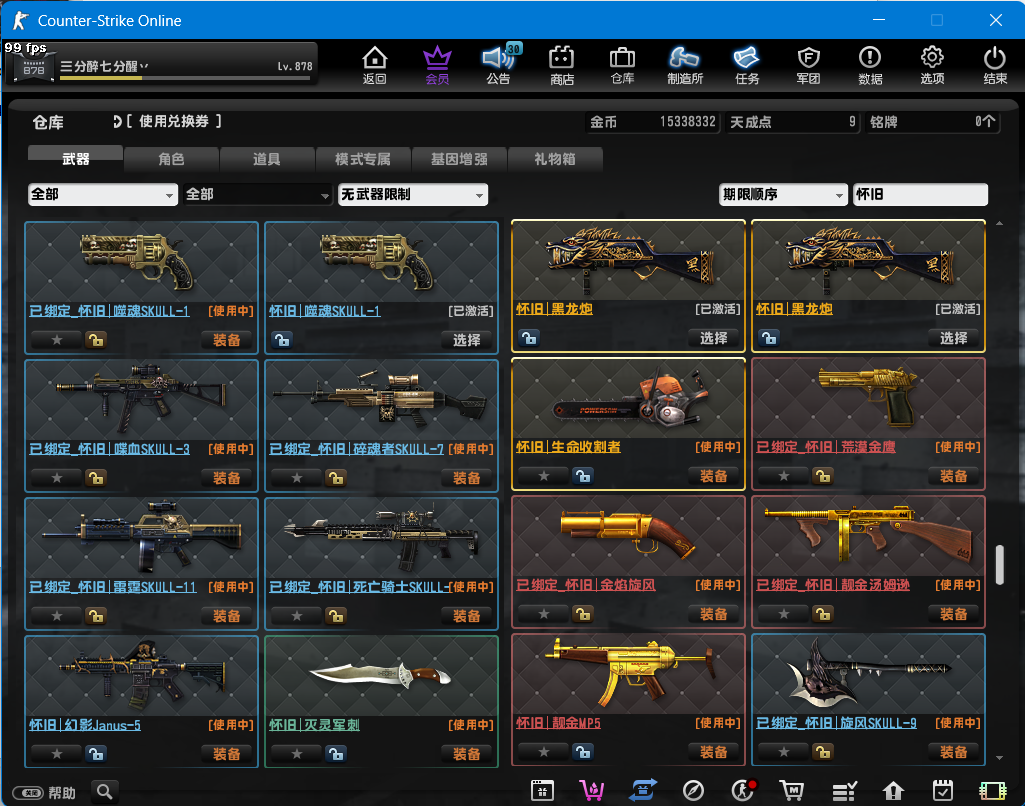Toggle the lock on 已绑定_怀旧|旋风SKULL-9

(x=823, y=752)
